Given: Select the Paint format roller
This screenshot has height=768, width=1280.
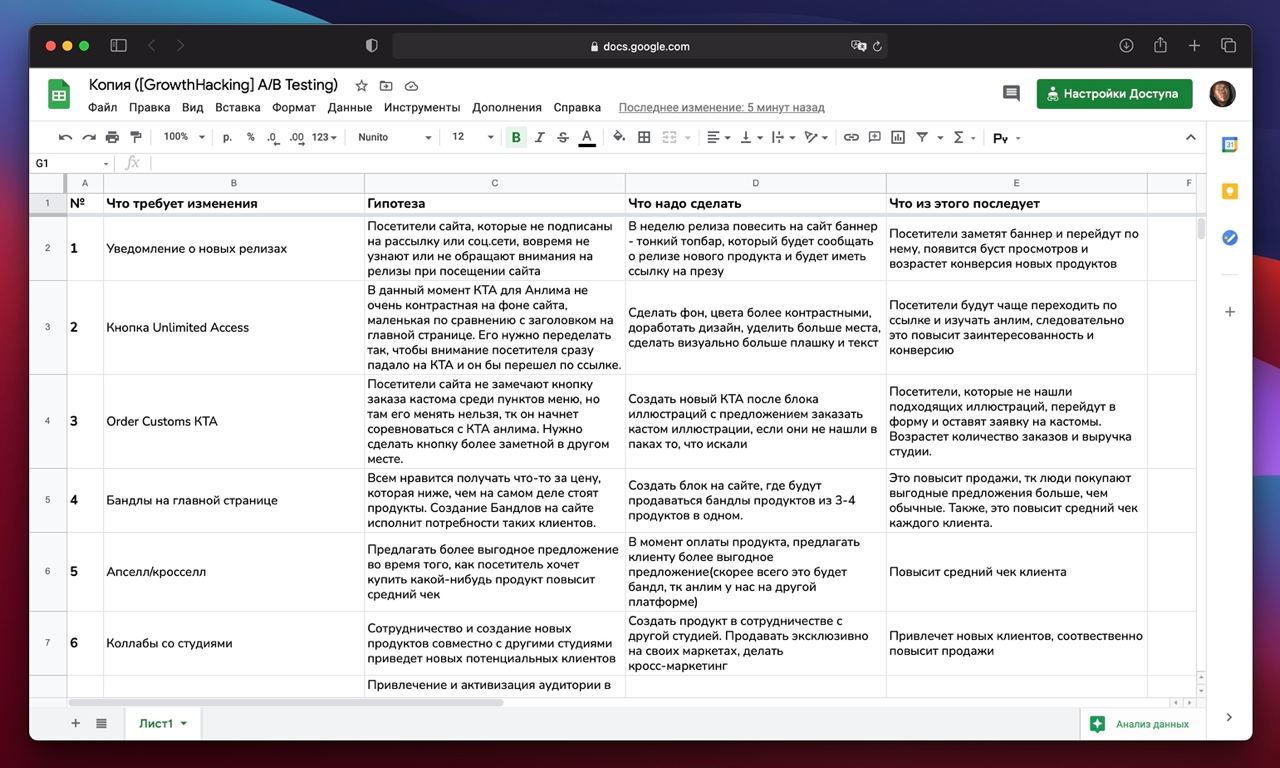Looking at the screenshot, I should tap(136, 137).
